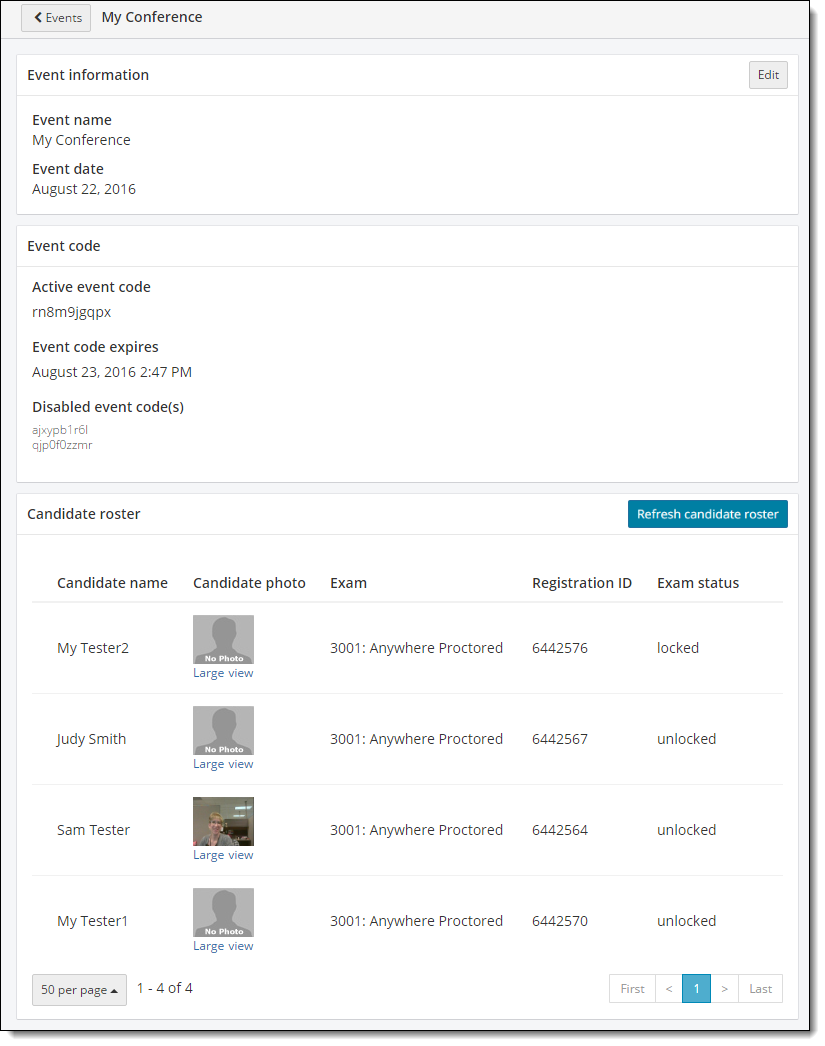The image size is (825, 1046).
Task: Refresh the candidate roster
Action: pos(707,514)
